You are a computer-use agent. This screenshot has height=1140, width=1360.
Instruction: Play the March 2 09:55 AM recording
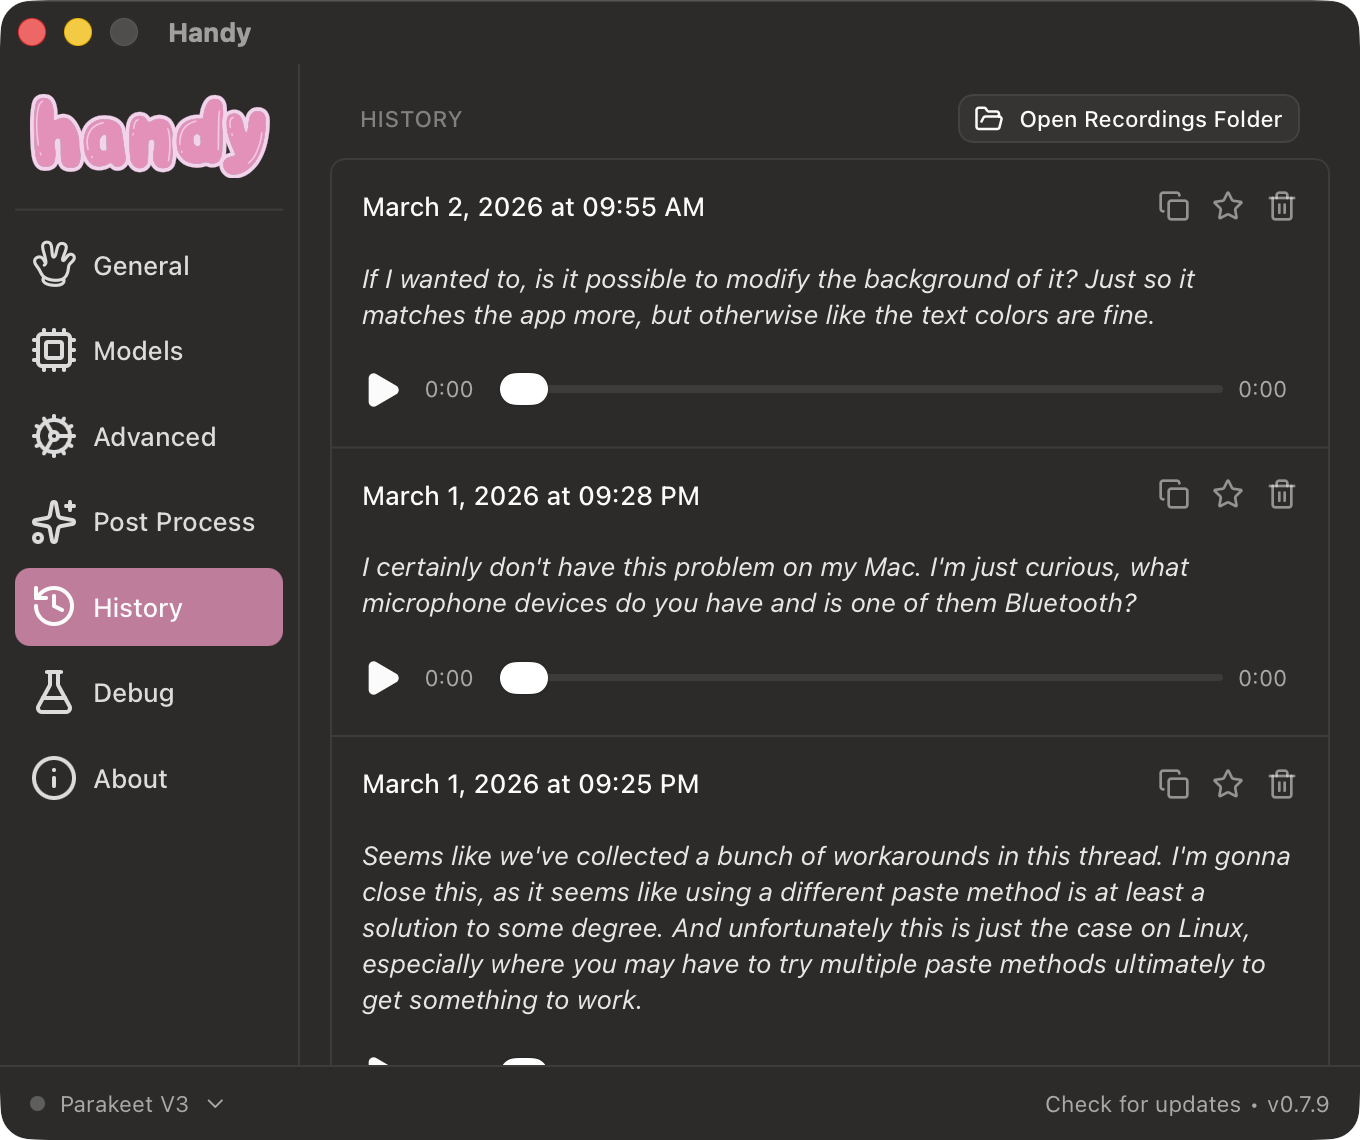383,390
